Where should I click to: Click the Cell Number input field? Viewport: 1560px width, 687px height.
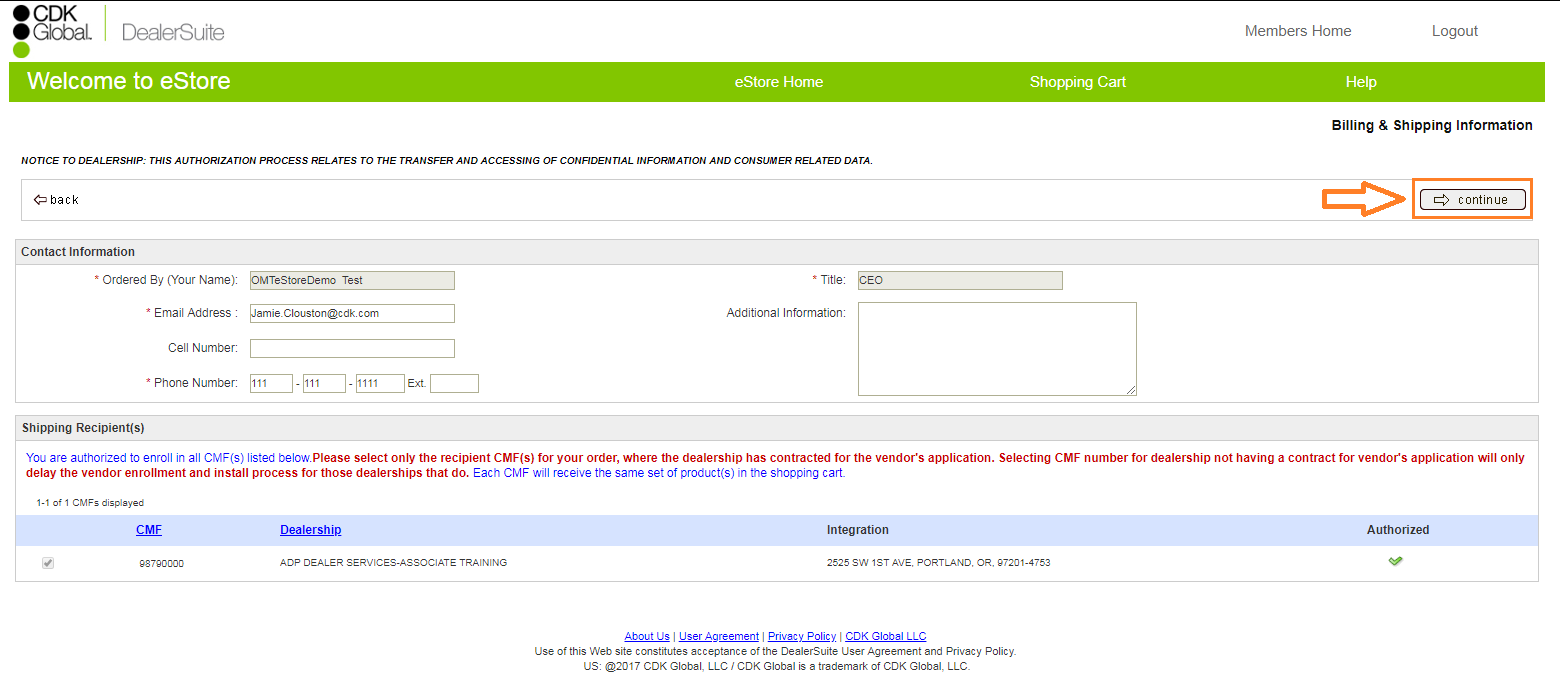352,348
